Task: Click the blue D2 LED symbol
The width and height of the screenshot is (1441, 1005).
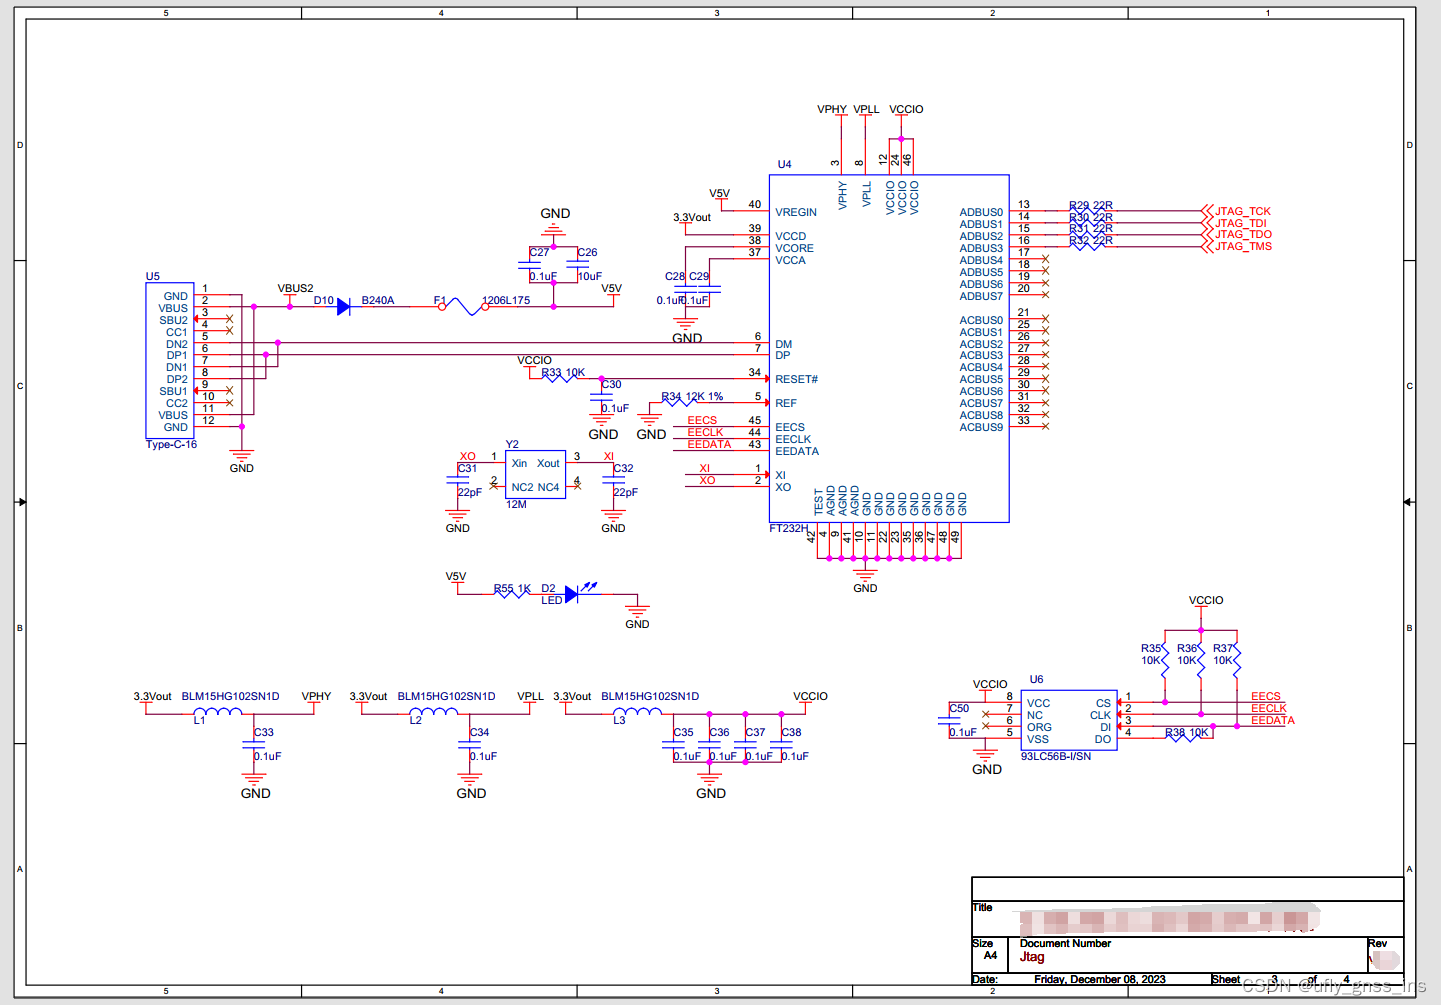Action: 571,594
